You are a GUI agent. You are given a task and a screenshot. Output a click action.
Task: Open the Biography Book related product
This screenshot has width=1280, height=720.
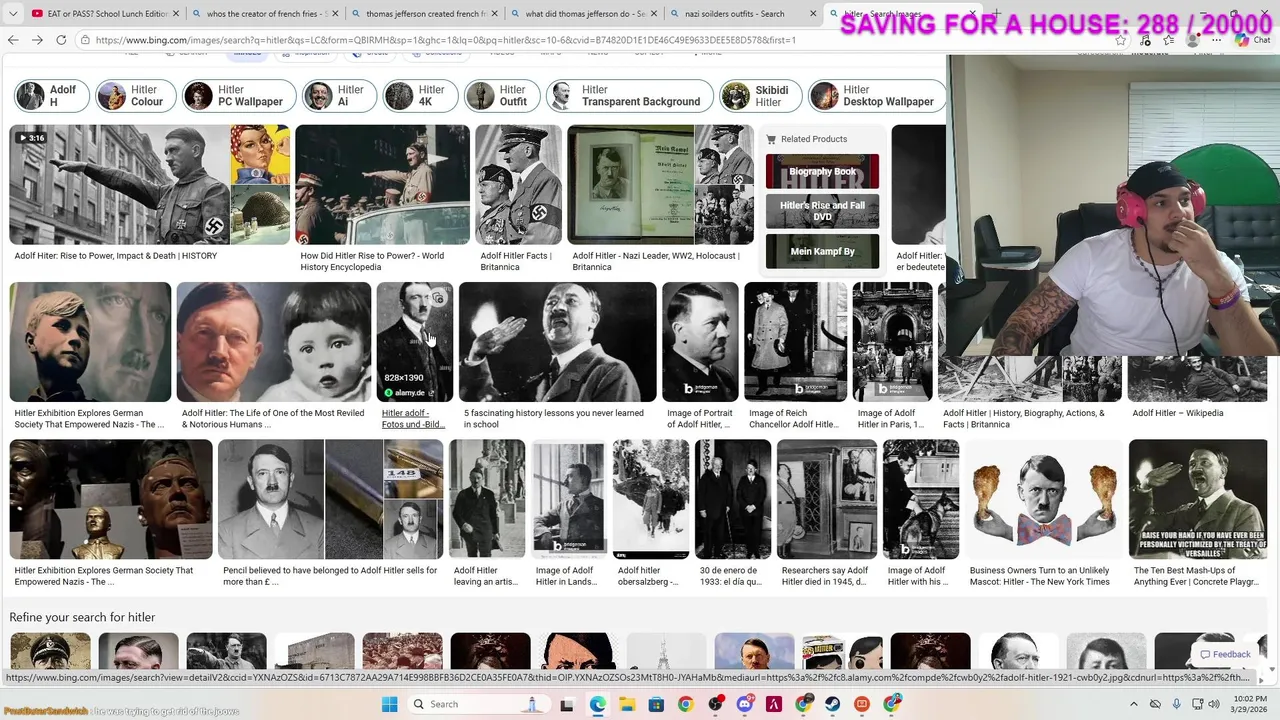point(822,171)
